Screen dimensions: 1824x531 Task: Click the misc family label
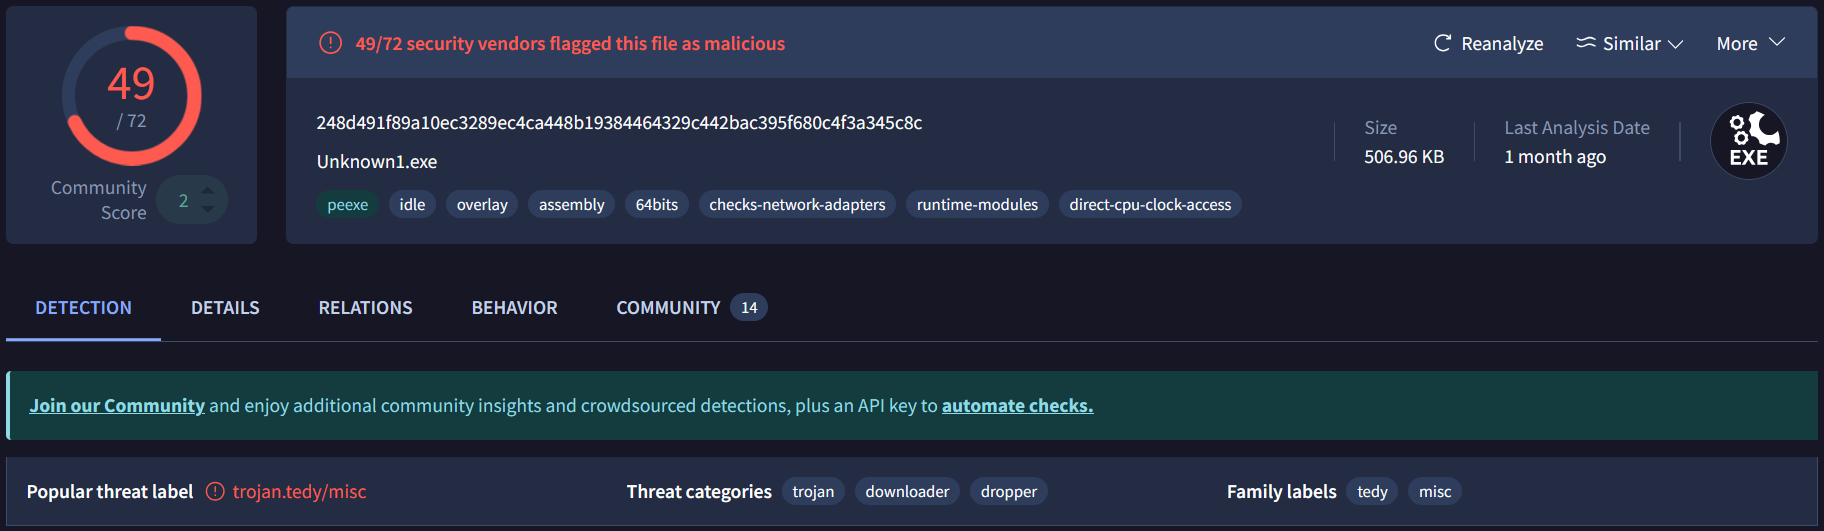[x=1435, y=491]
